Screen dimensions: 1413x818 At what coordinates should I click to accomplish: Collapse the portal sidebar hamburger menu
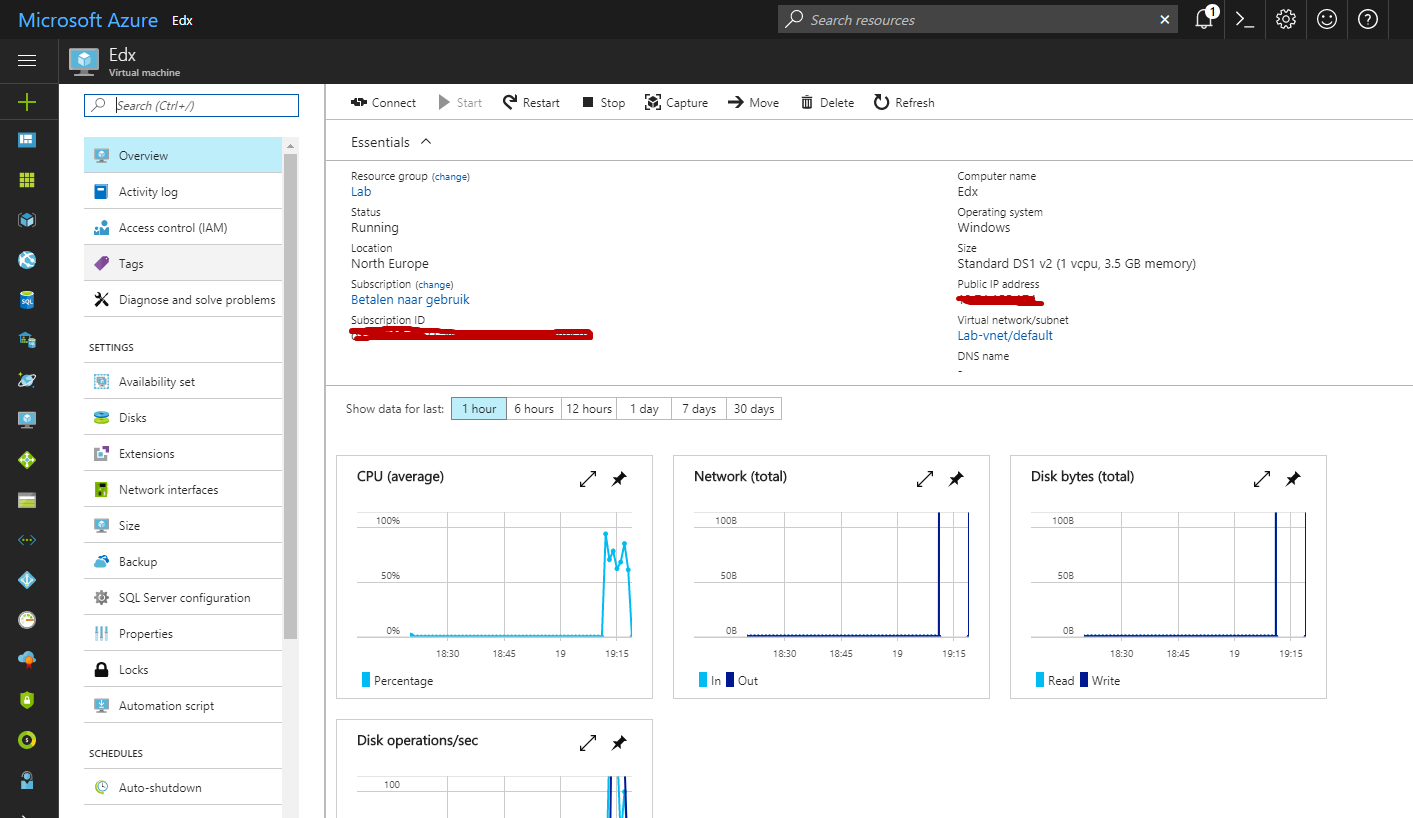click(x=28, y=60)
